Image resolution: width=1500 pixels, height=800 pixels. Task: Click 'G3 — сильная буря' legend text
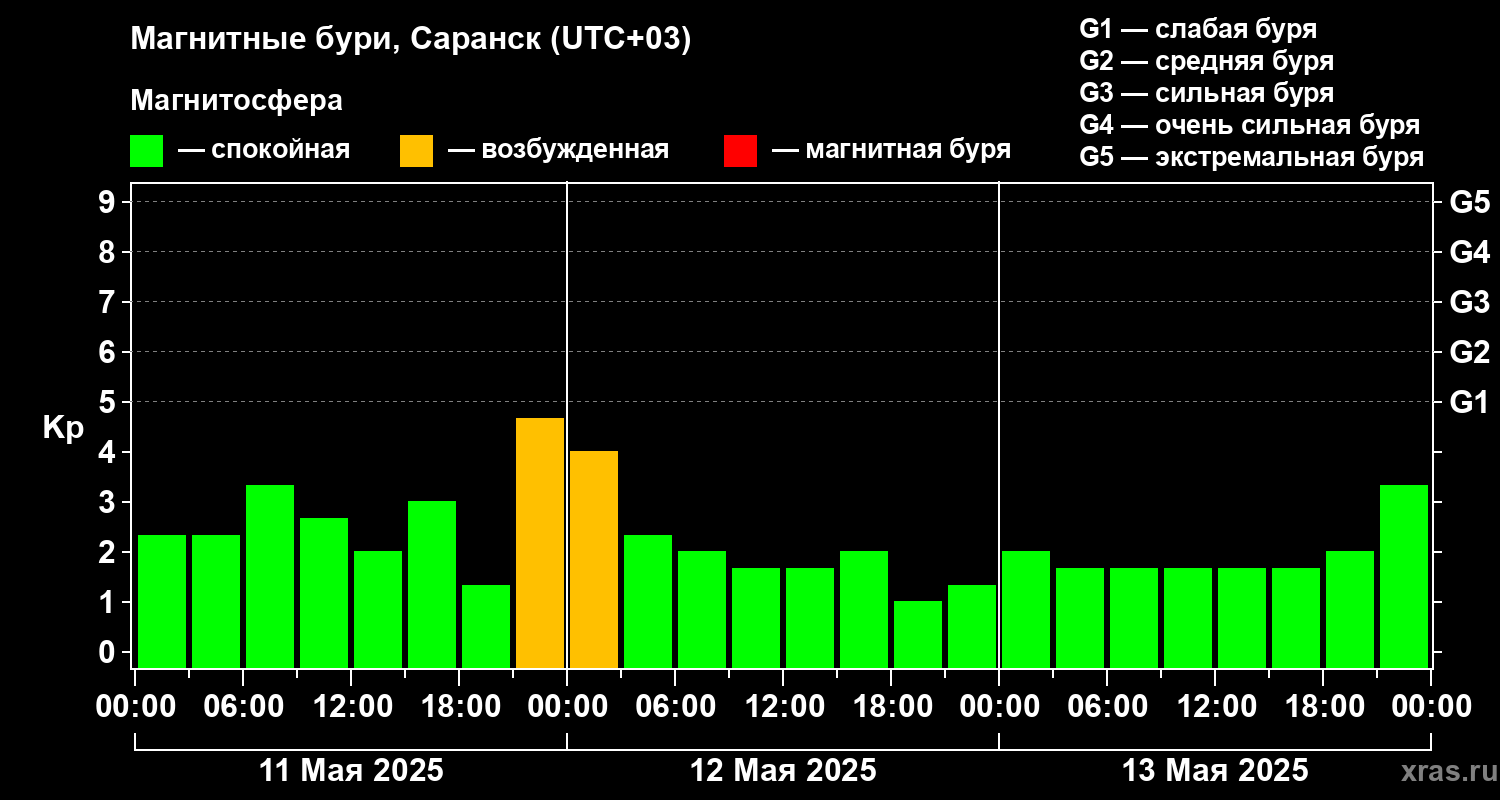[x=1206, y=93]
